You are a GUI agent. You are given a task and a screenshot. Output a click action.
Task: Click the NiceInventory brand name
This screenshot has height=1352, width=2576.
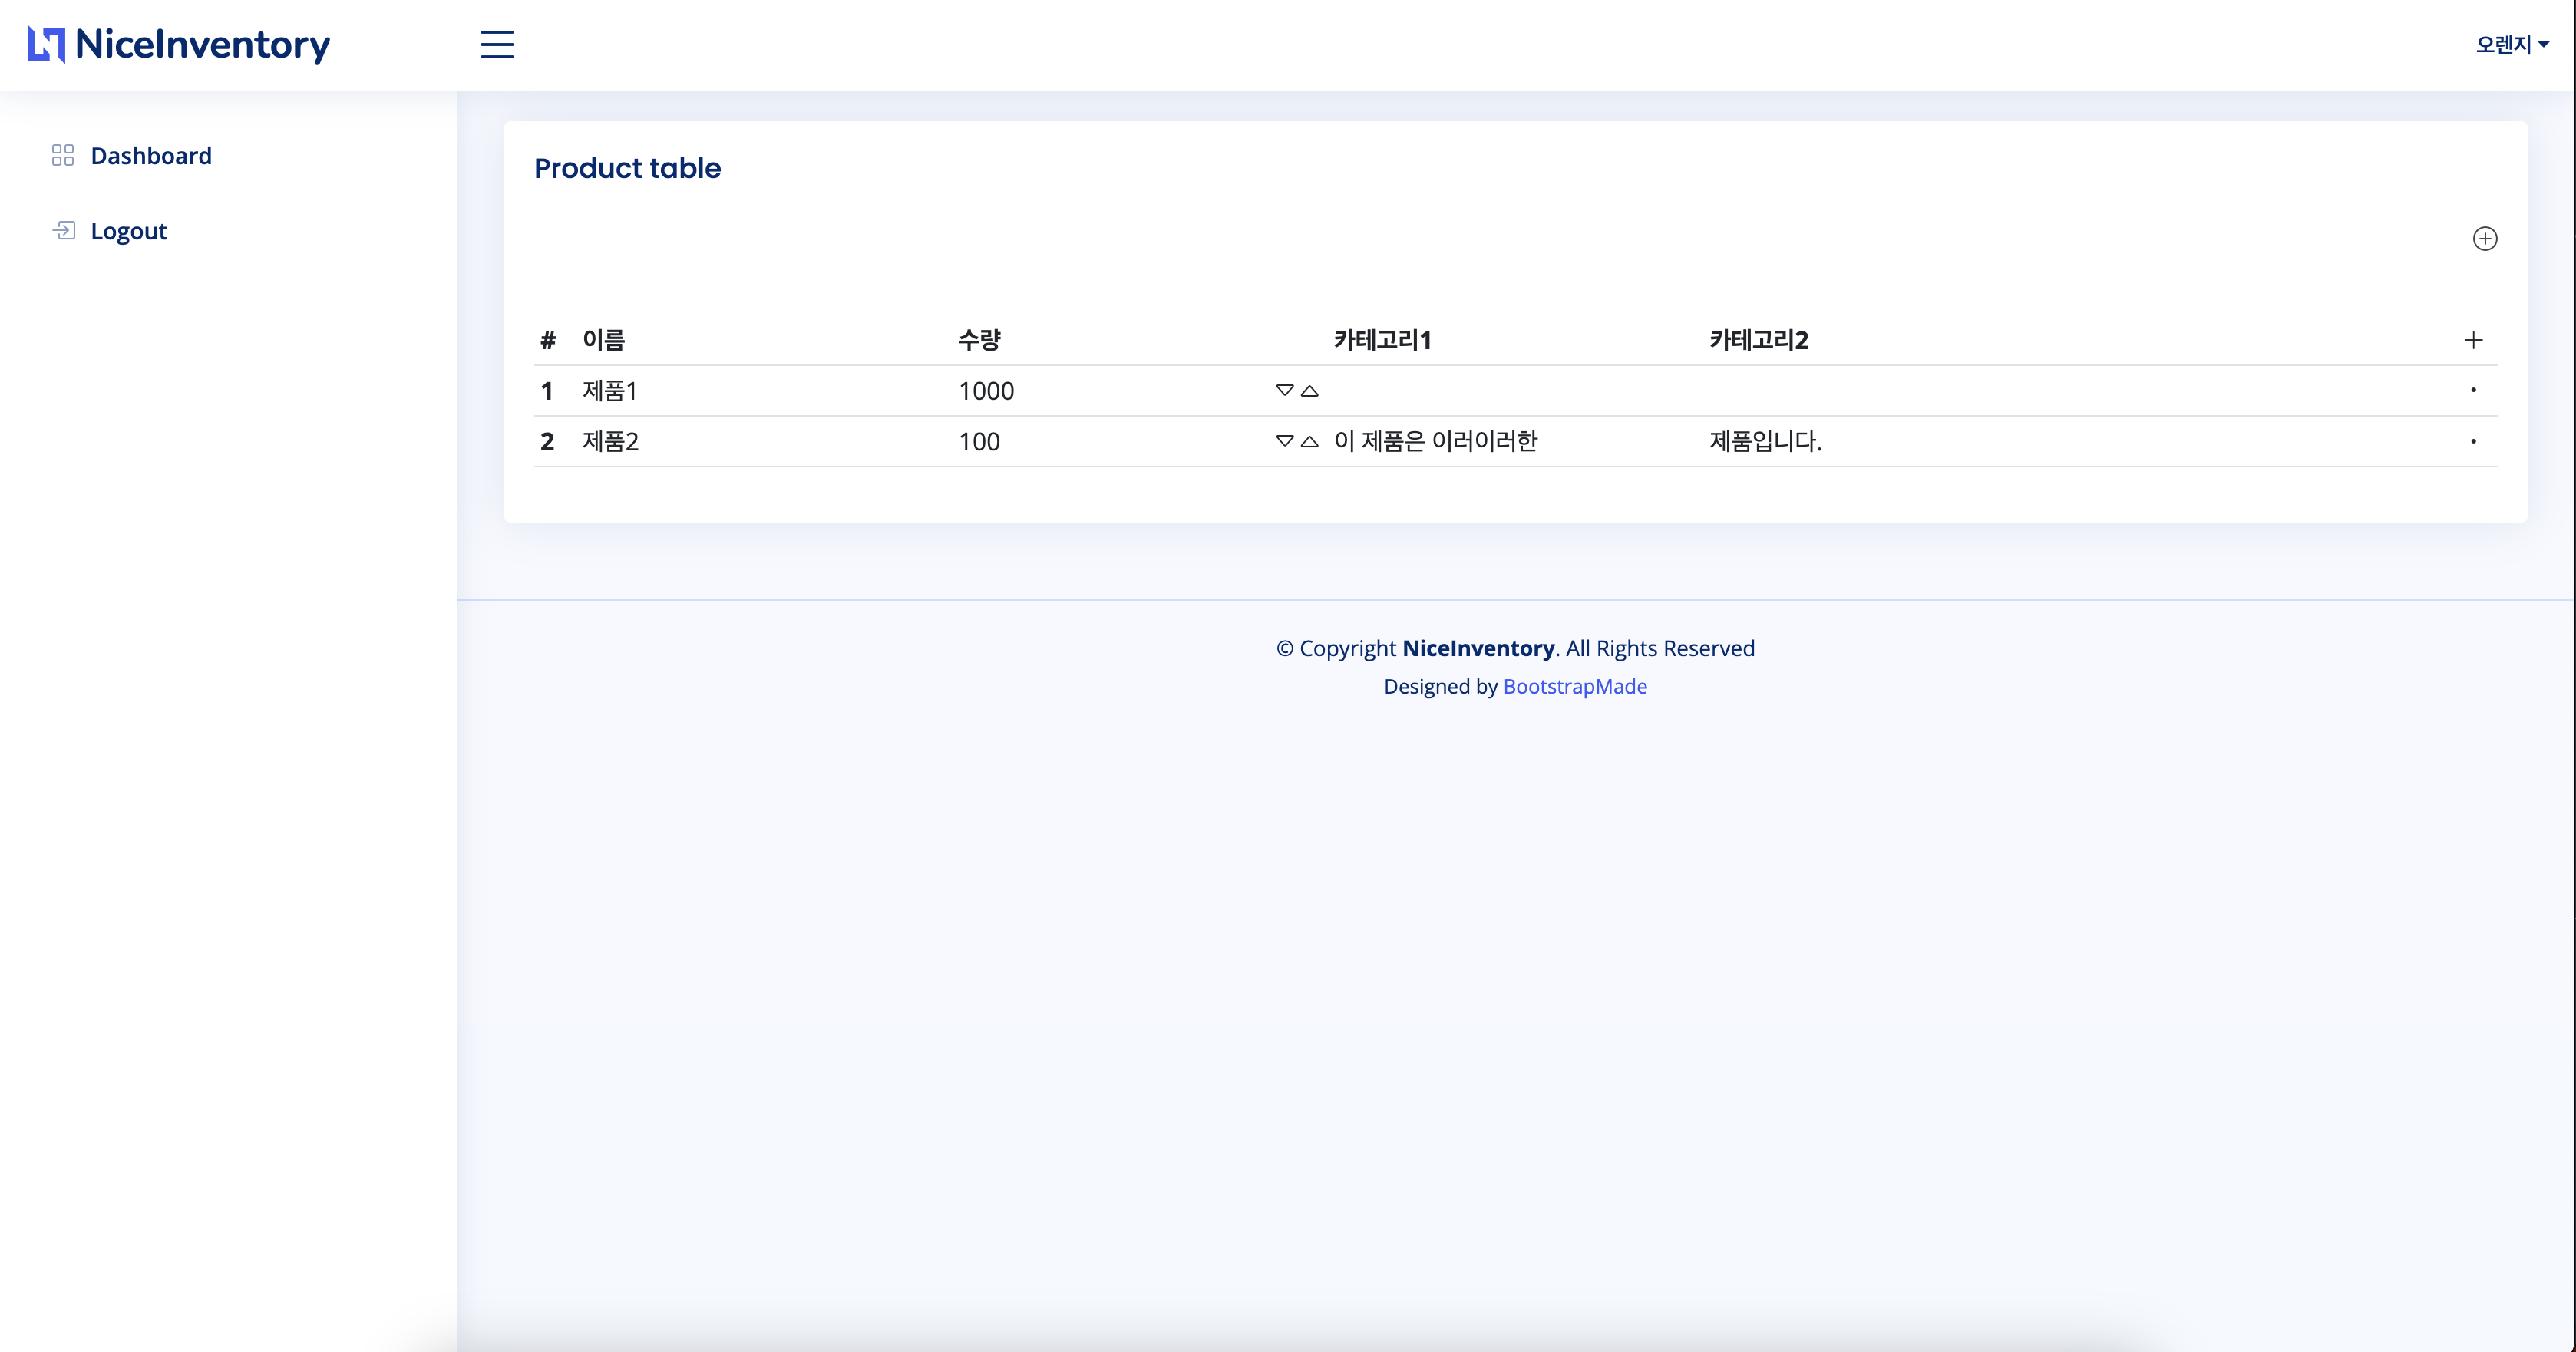tap(203, 44)
